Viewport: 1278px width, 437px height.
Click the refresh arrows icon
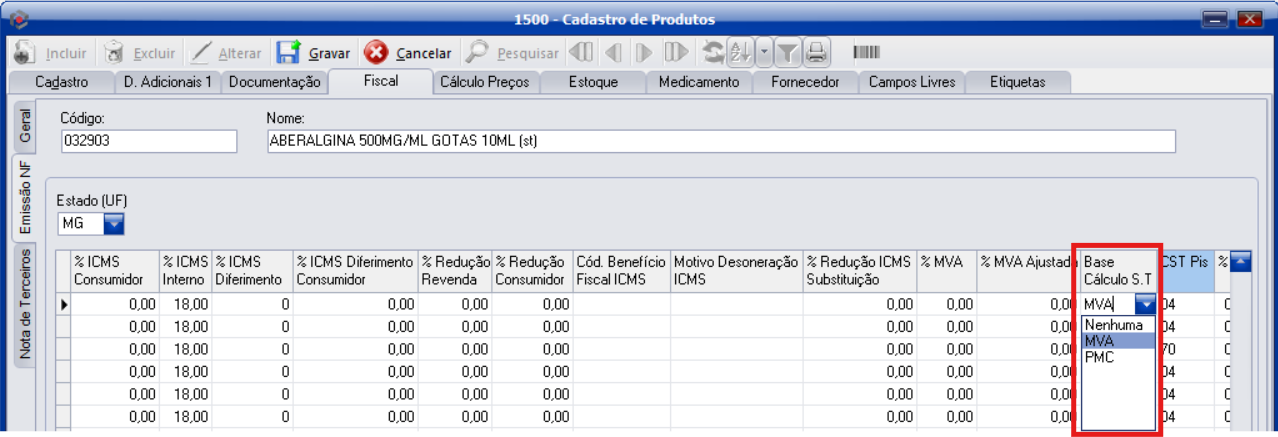[x=713, y=52]
